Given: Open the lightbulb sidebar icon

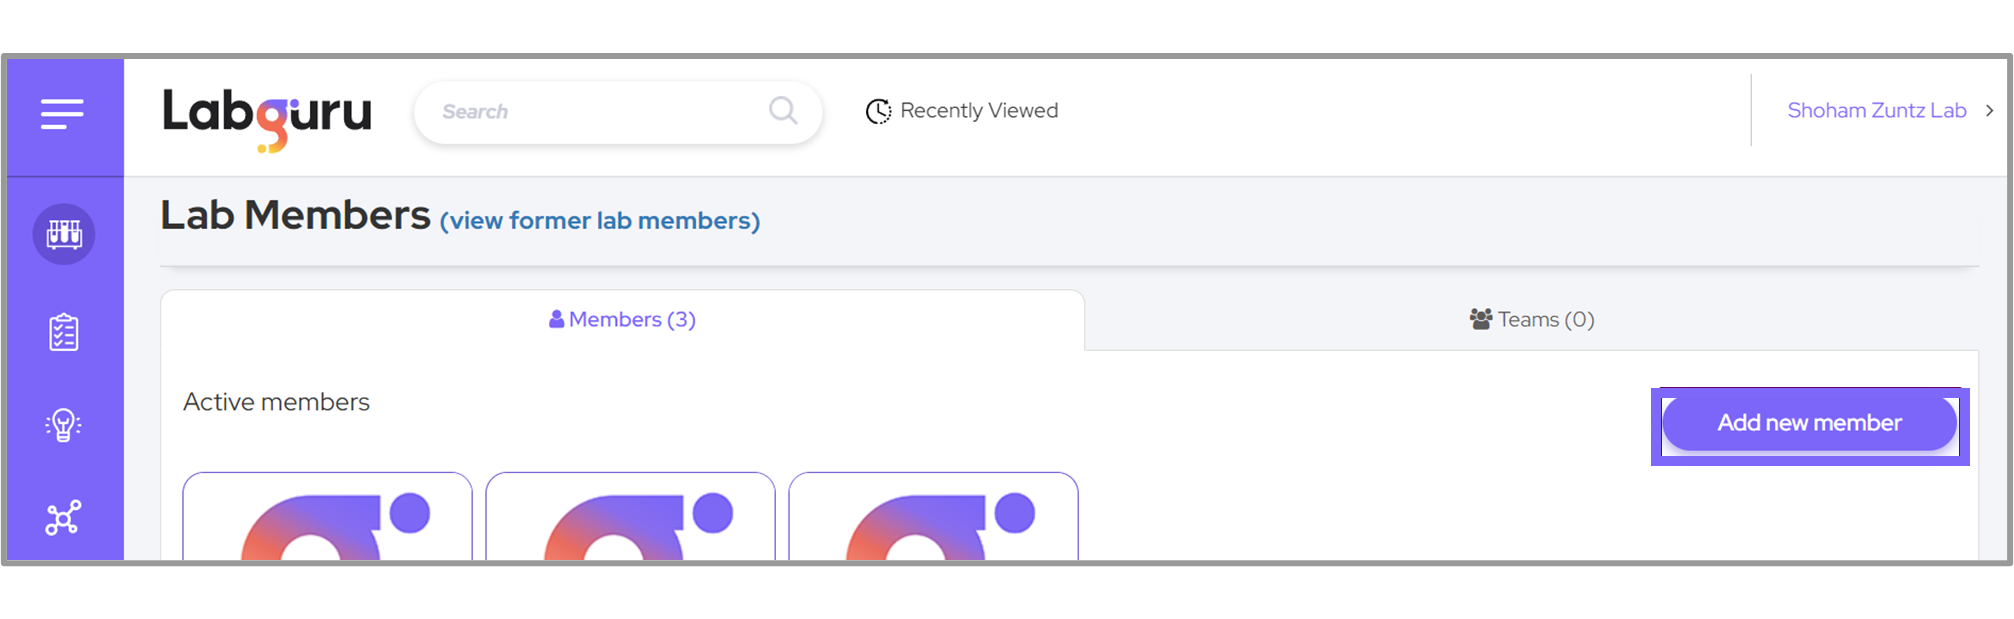Looking at the screenshot, I should point(64,425).
